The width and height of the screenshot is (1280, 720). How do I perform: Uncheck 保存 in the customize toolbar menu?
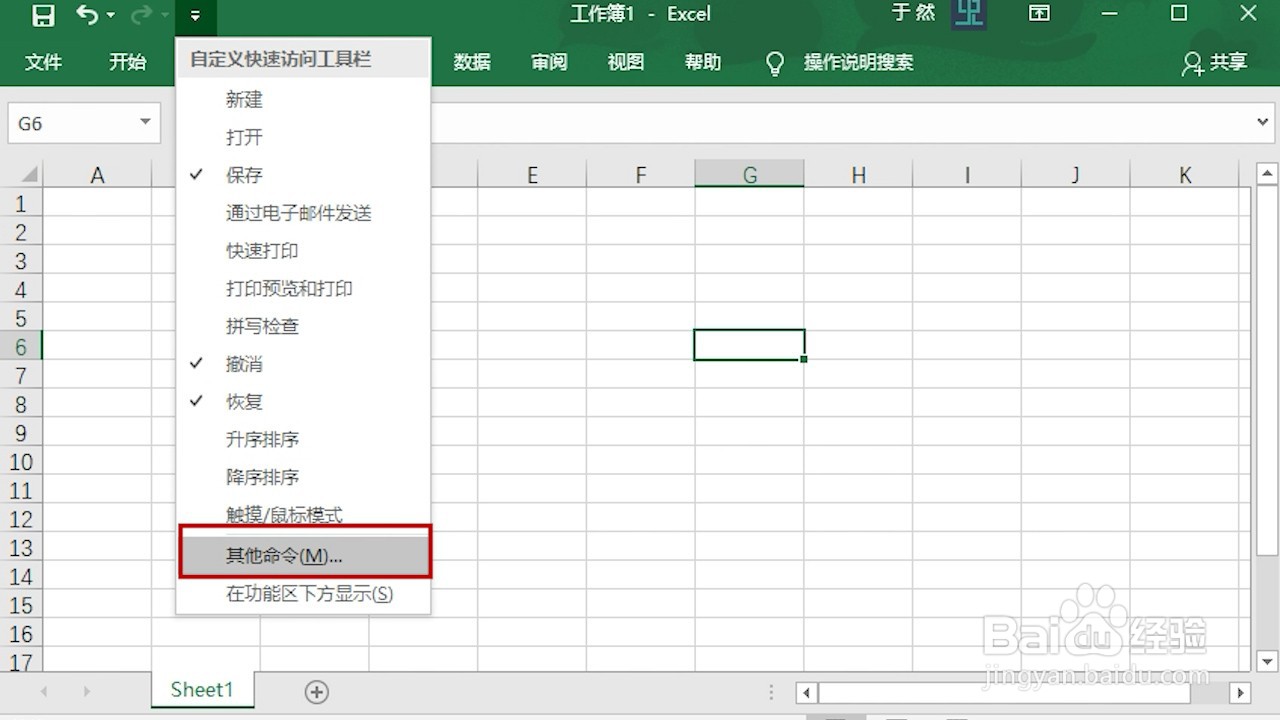pos(243,175)
